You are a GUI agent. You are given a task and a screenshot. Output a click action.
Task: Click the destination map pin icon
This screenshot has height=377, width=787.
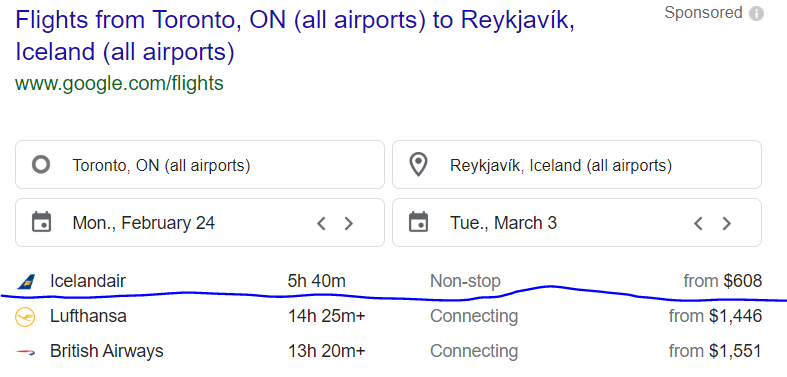point(418,165)
